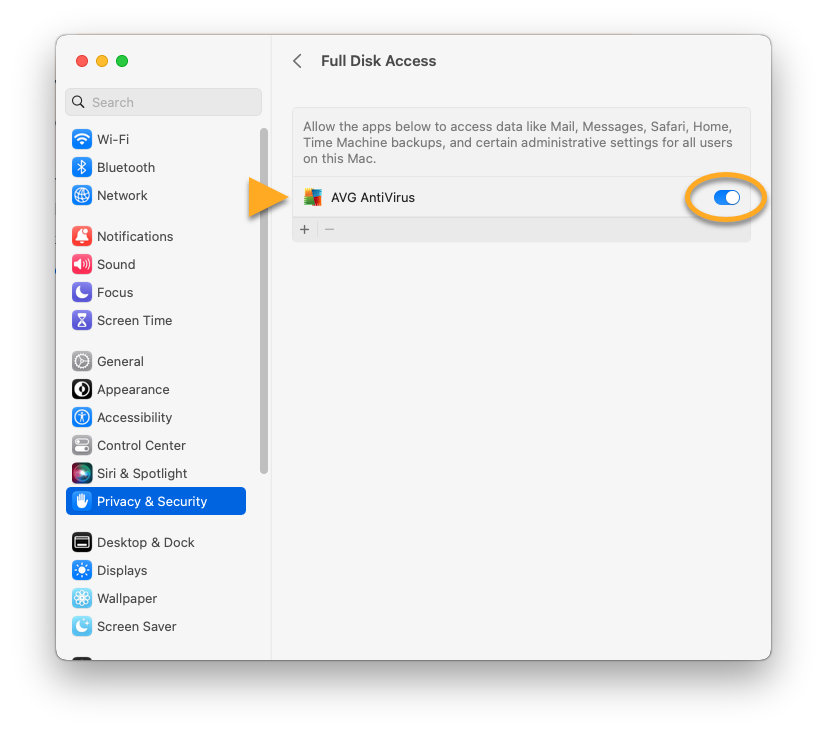Open Focus moon icon
This screenshot has height=734, width=827.
[82, 292]
